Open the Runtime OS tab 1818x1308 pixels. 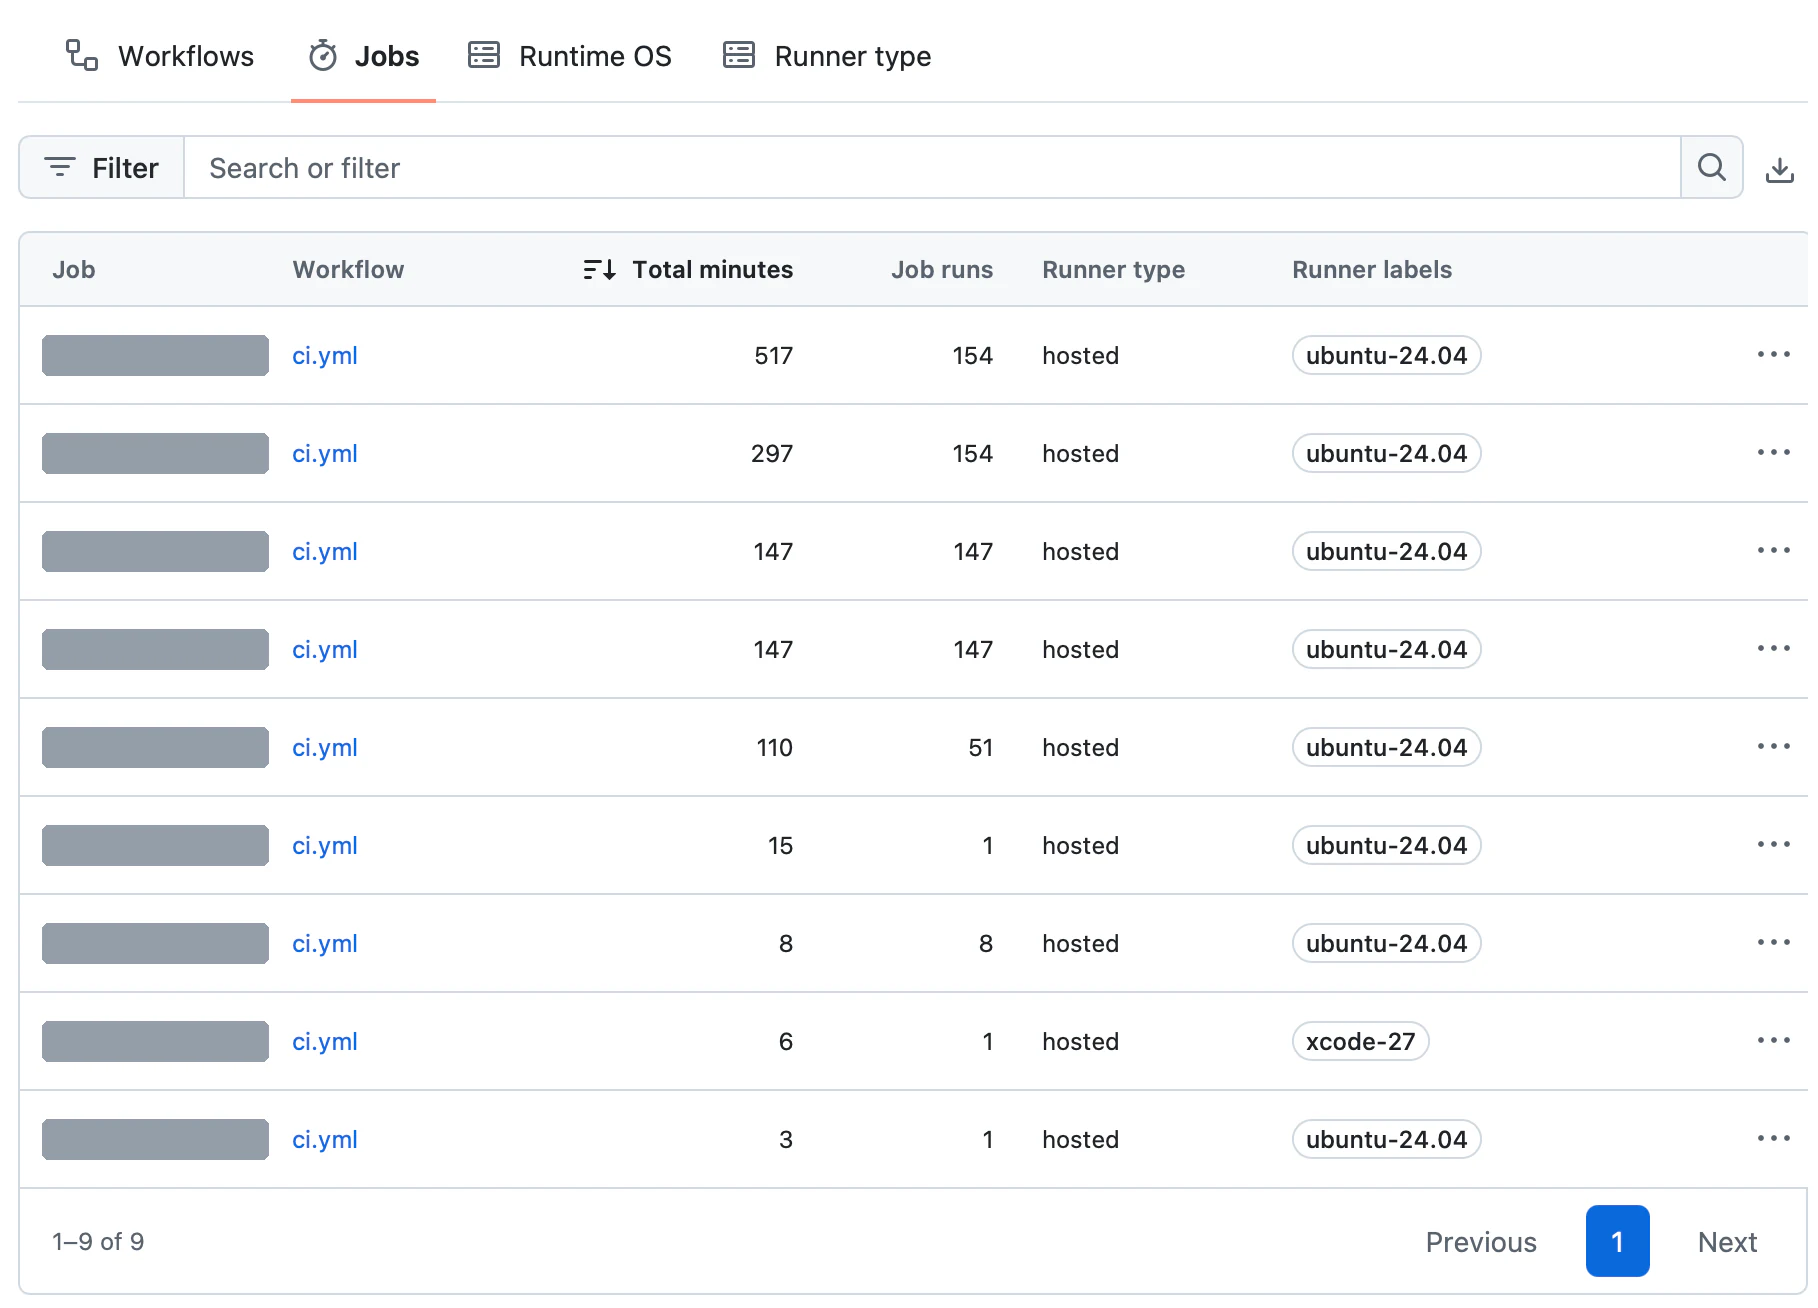coord(570,56)
